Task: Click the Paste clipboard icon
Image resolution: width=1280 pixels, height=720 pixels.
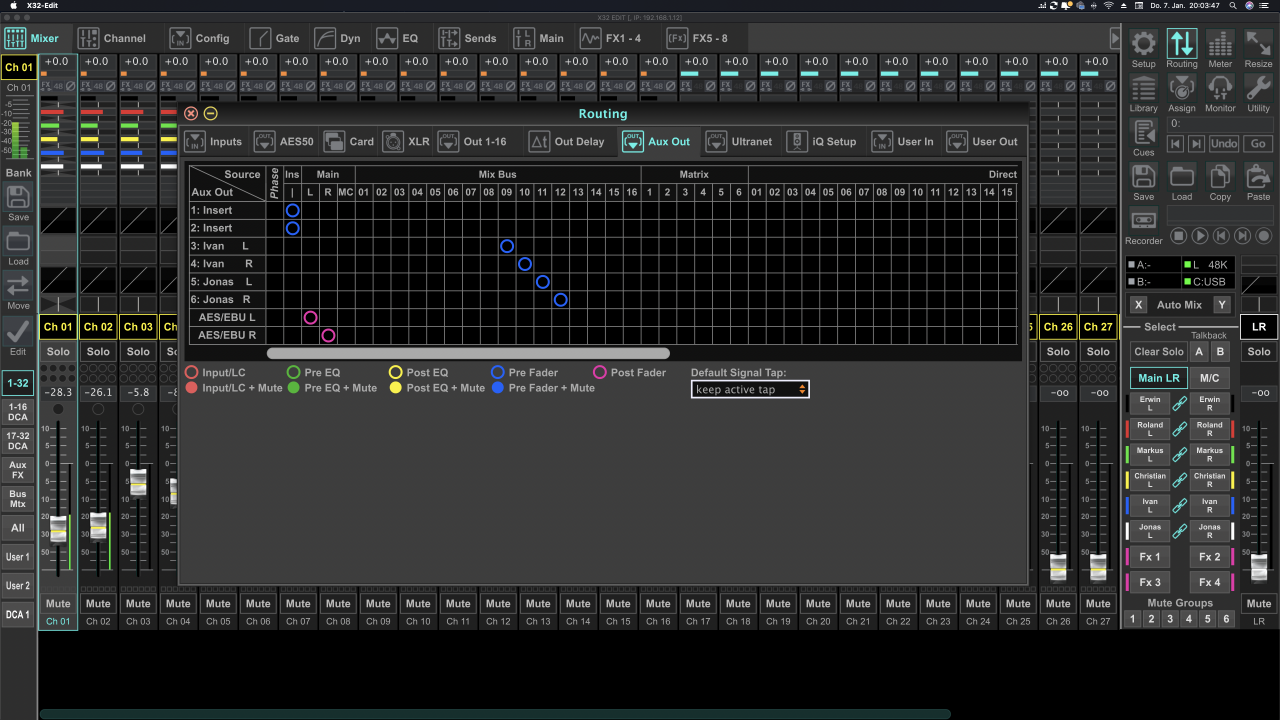Action: (x=1258, y=176)
